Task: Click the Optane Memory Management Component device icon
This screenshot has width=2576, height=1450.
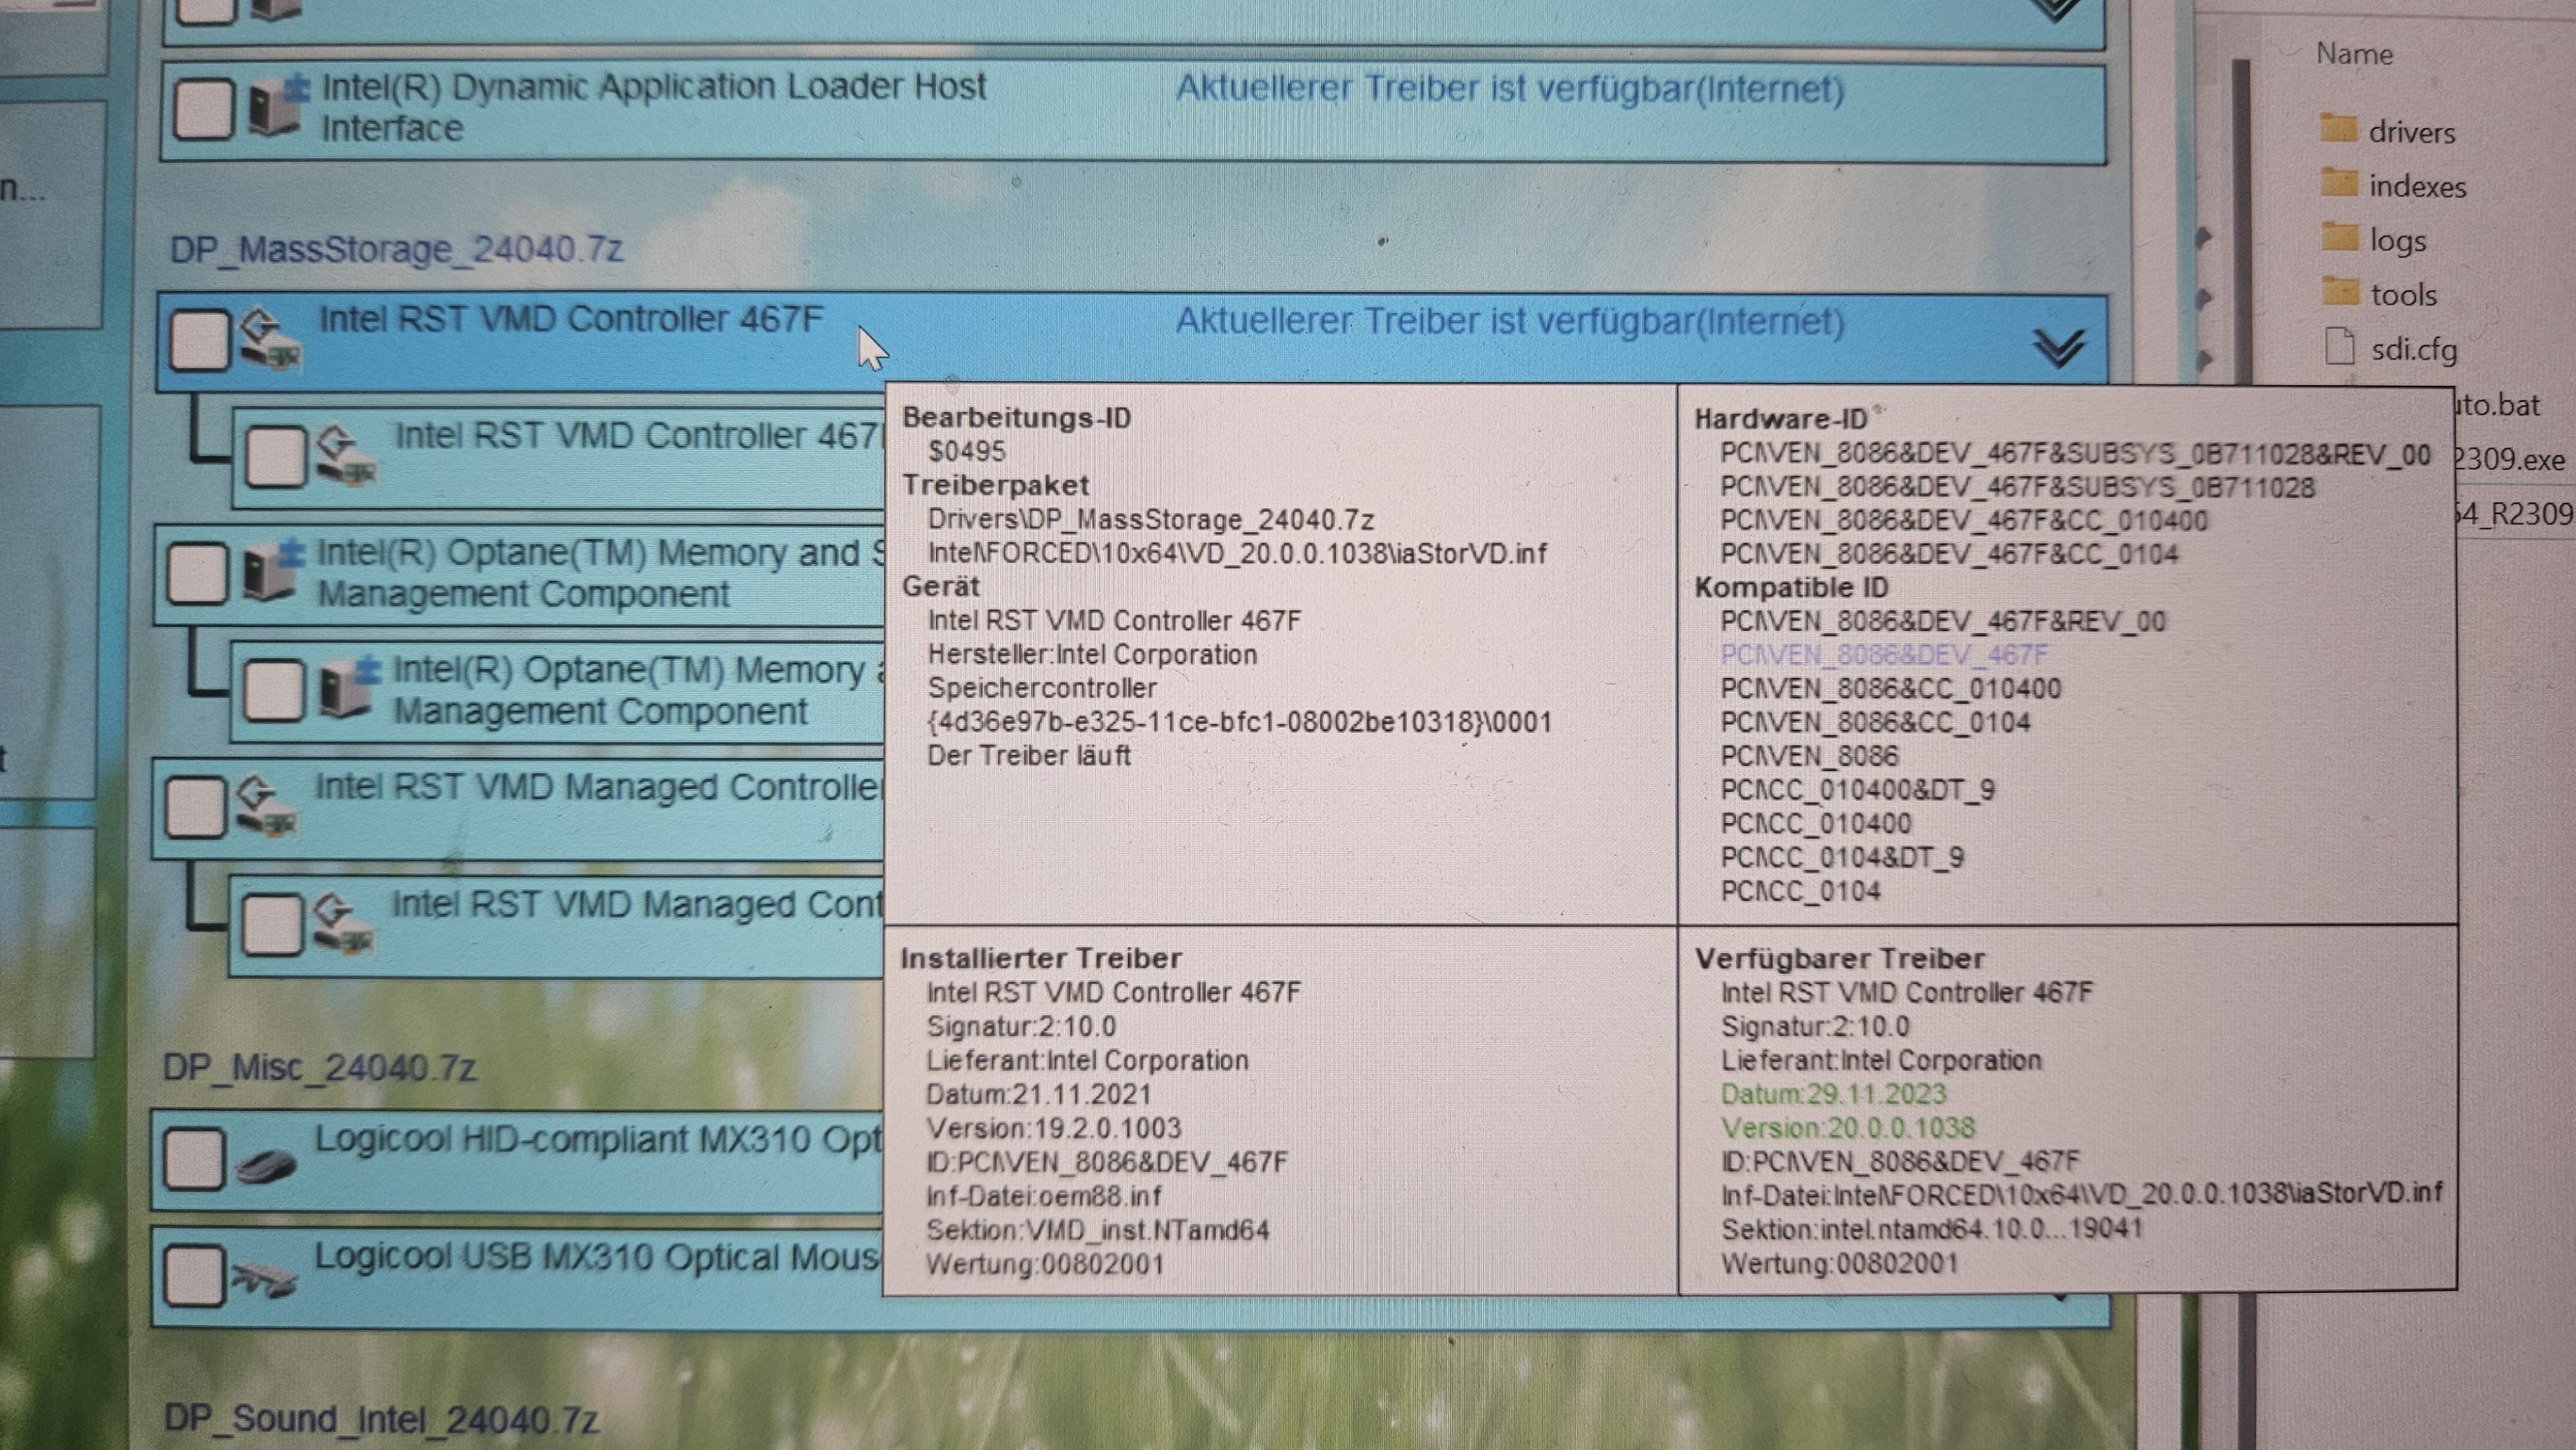Action: coord(272,571)
